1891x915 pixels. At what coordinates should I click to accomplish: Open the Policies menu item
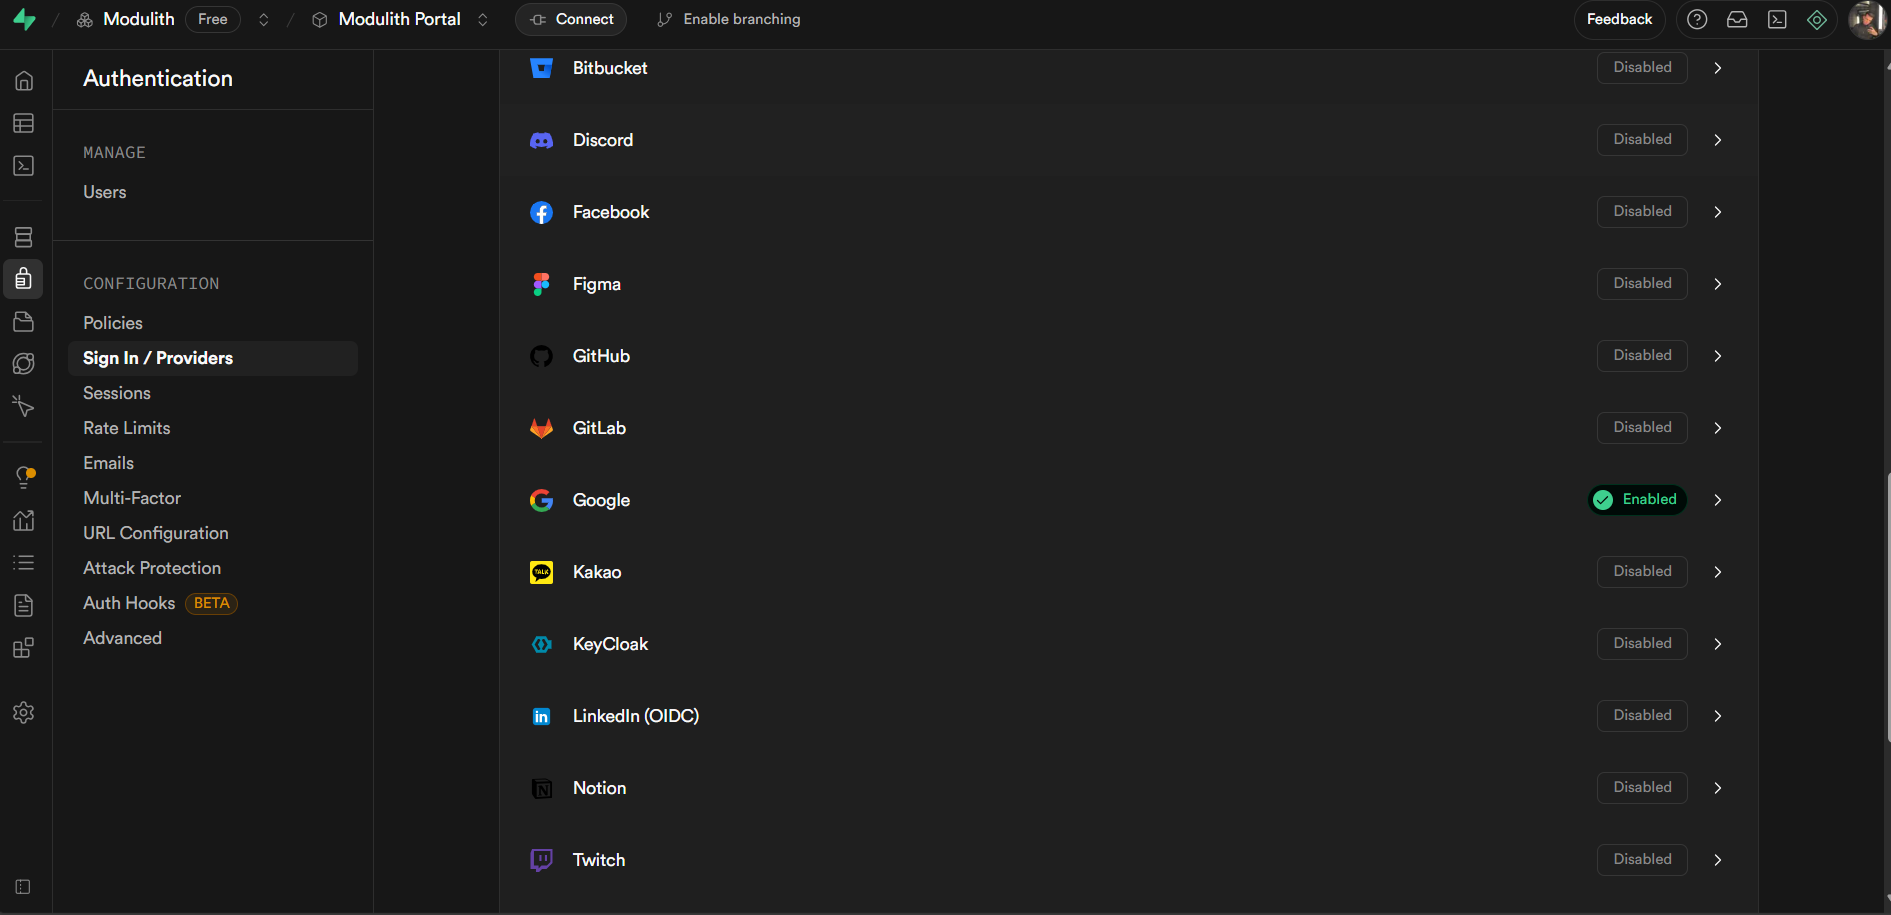pos(113,323)
